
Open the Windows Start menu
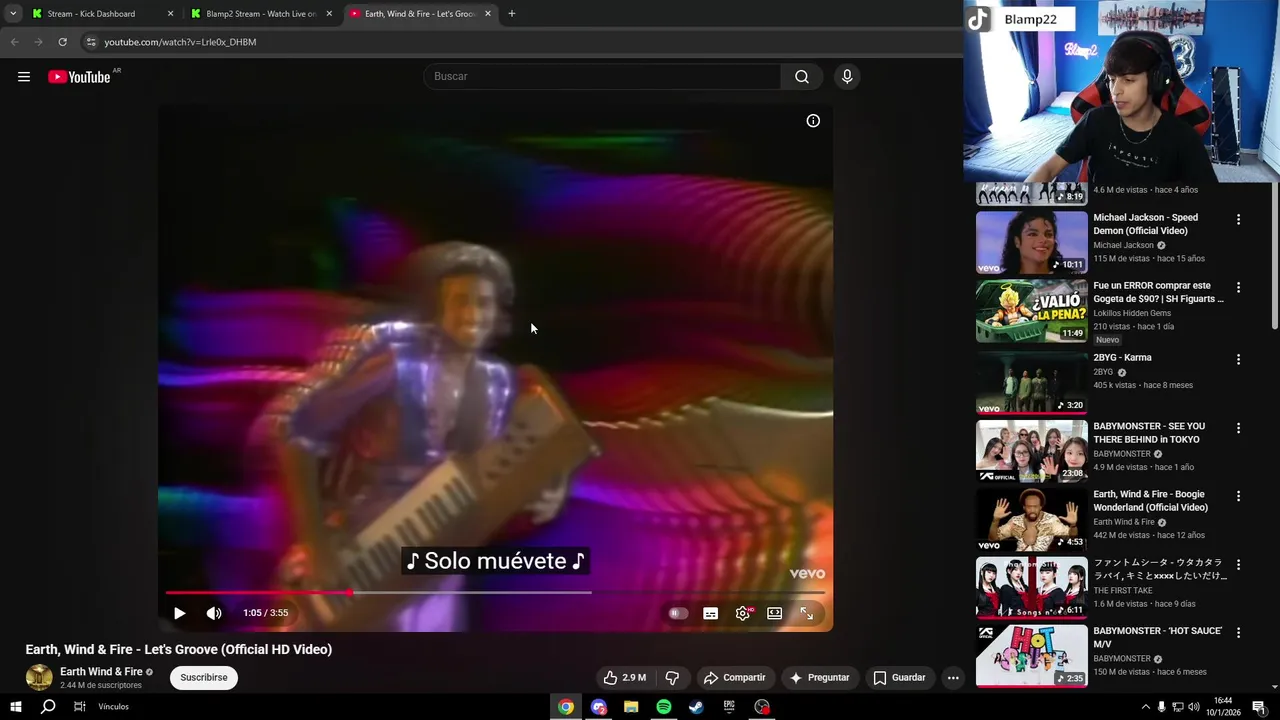tap(15, 707)
